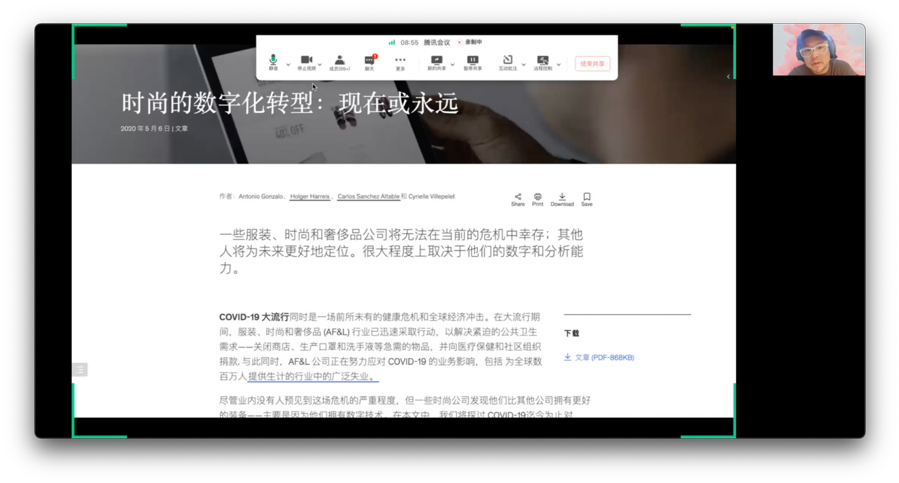Click author name Cyrielle Villepelet
This screenshot has height=483, width=899.
[431, 196]
